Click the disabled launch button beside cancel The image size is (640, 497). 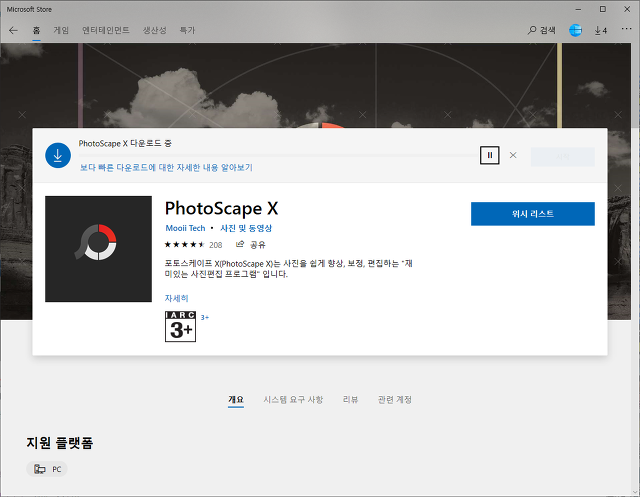pos(562,157)
